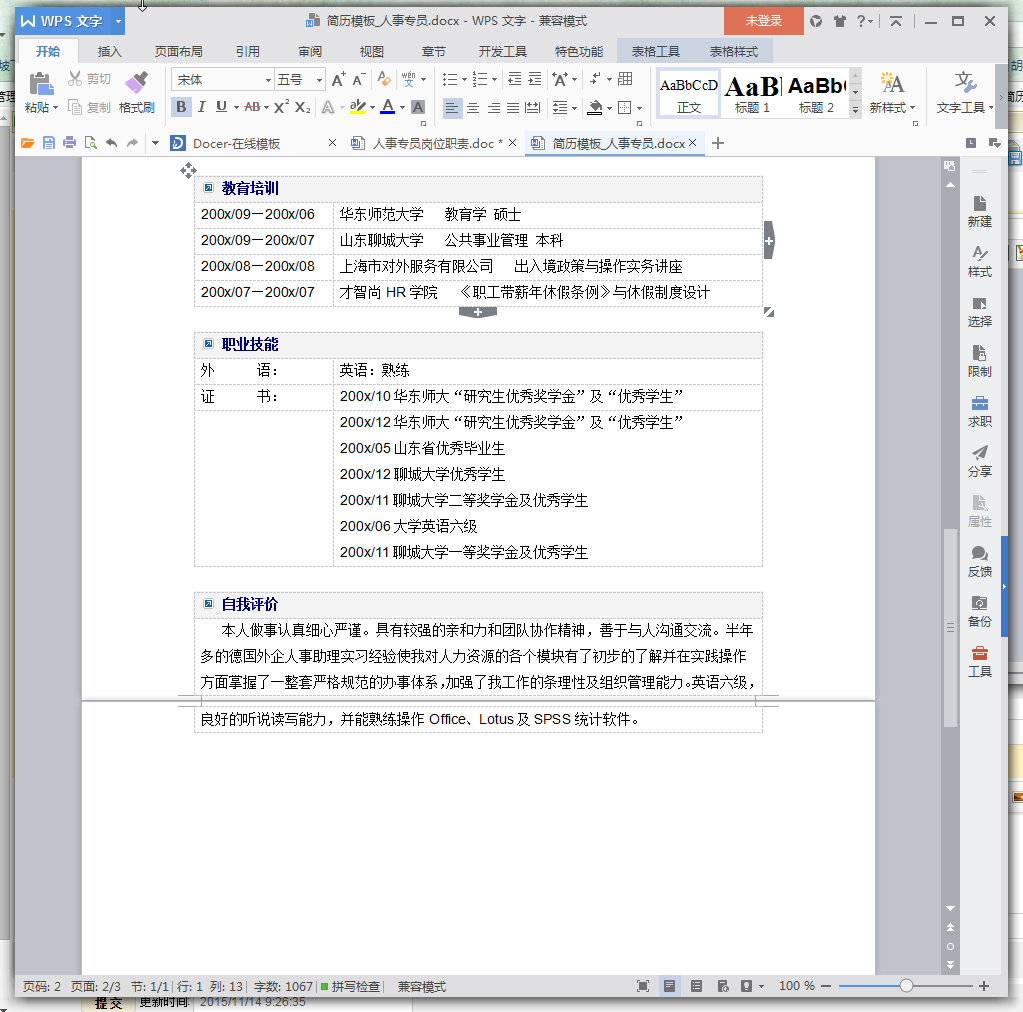Viewport: 1023px width, 1012px height.
Task: Open the WPS 文字 application menu arrow
Action: pos(118,21)
